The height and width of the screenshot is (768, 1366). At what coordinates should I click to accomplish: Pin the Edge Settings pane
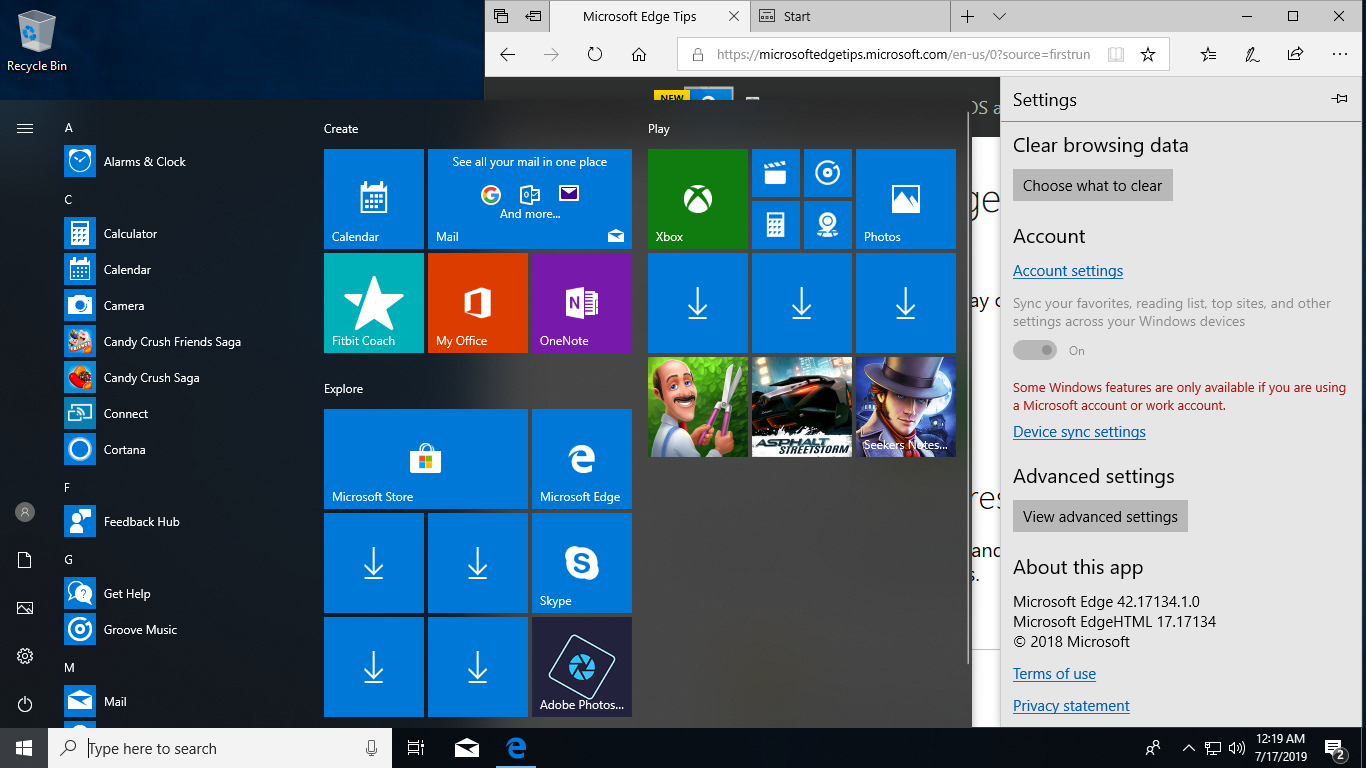coord(1340,99)
